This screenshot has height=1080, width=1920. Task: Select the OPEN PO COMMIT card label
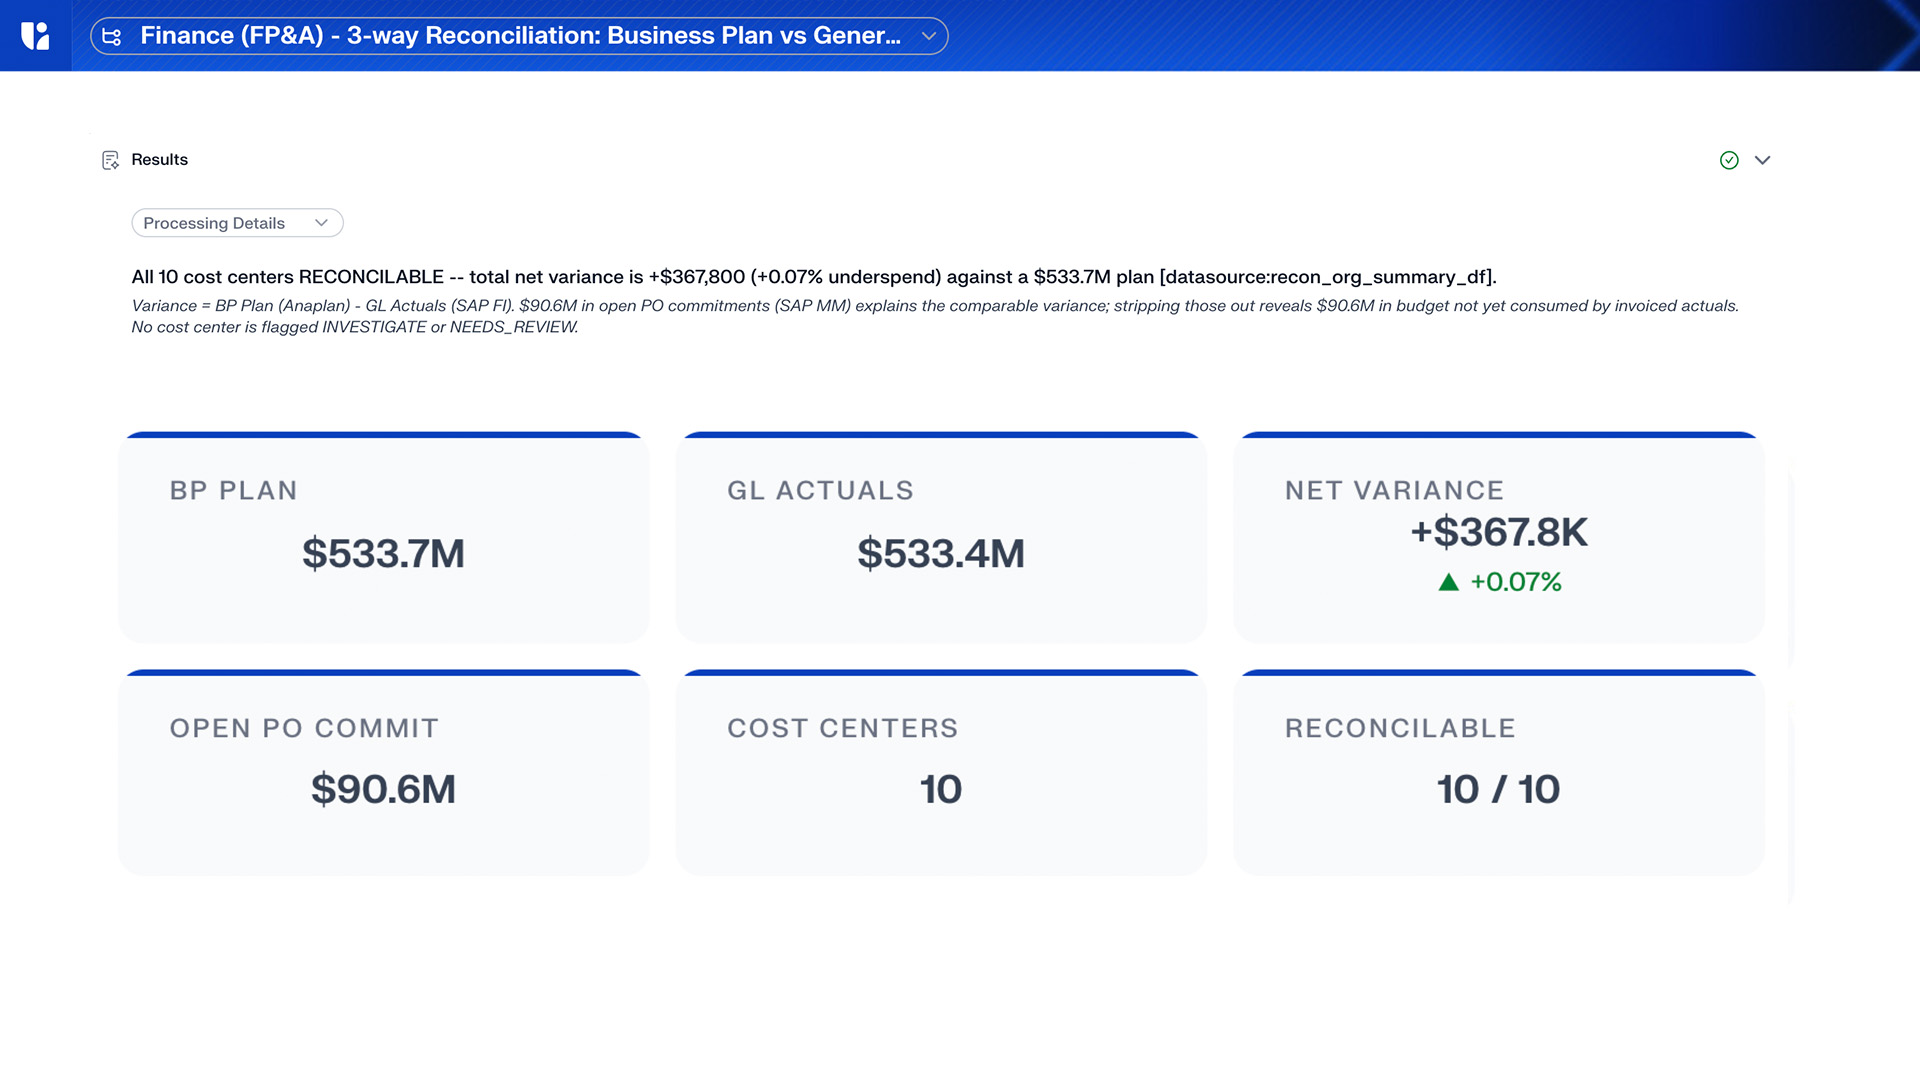304,728
